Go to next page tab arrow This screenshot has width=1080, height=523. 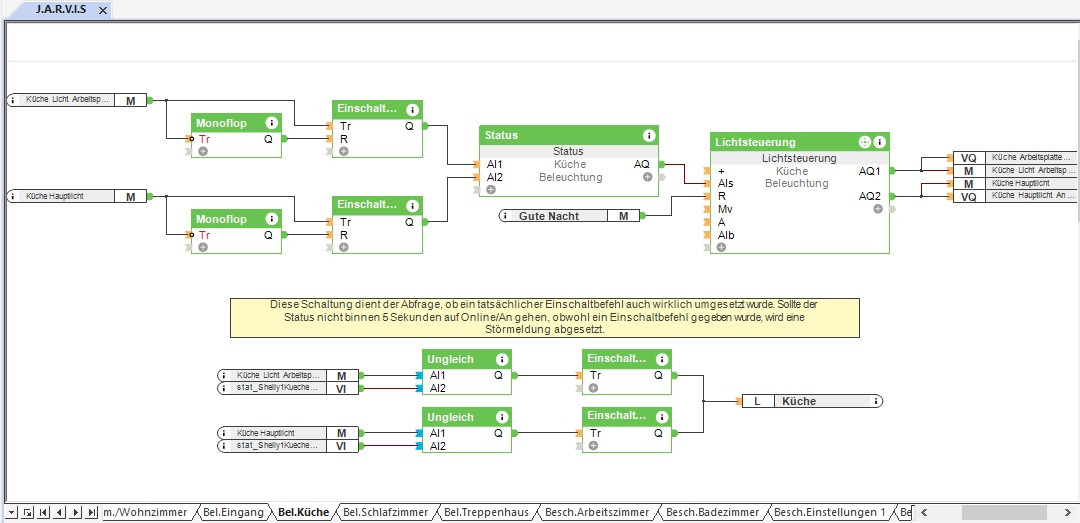click(x=76, y=512)
